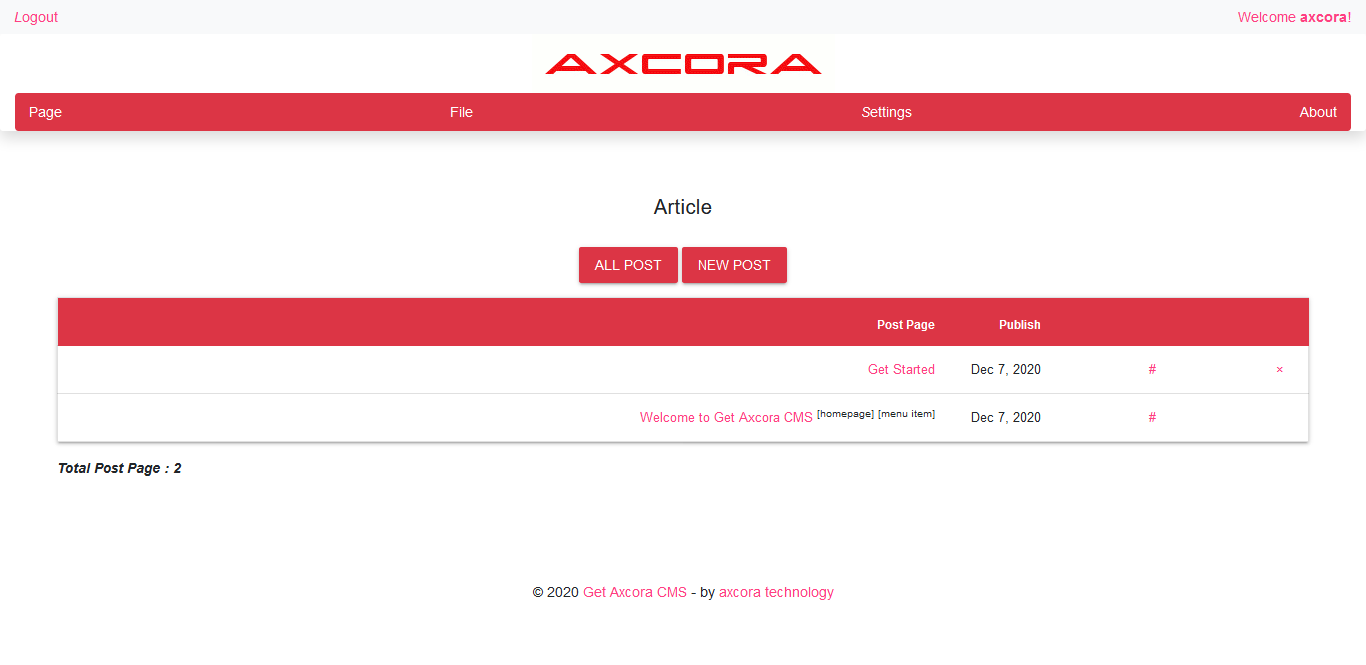The height and width of the screenshot is (665, 1366).
Task: Open the Page menu
Action: point(45,112)
